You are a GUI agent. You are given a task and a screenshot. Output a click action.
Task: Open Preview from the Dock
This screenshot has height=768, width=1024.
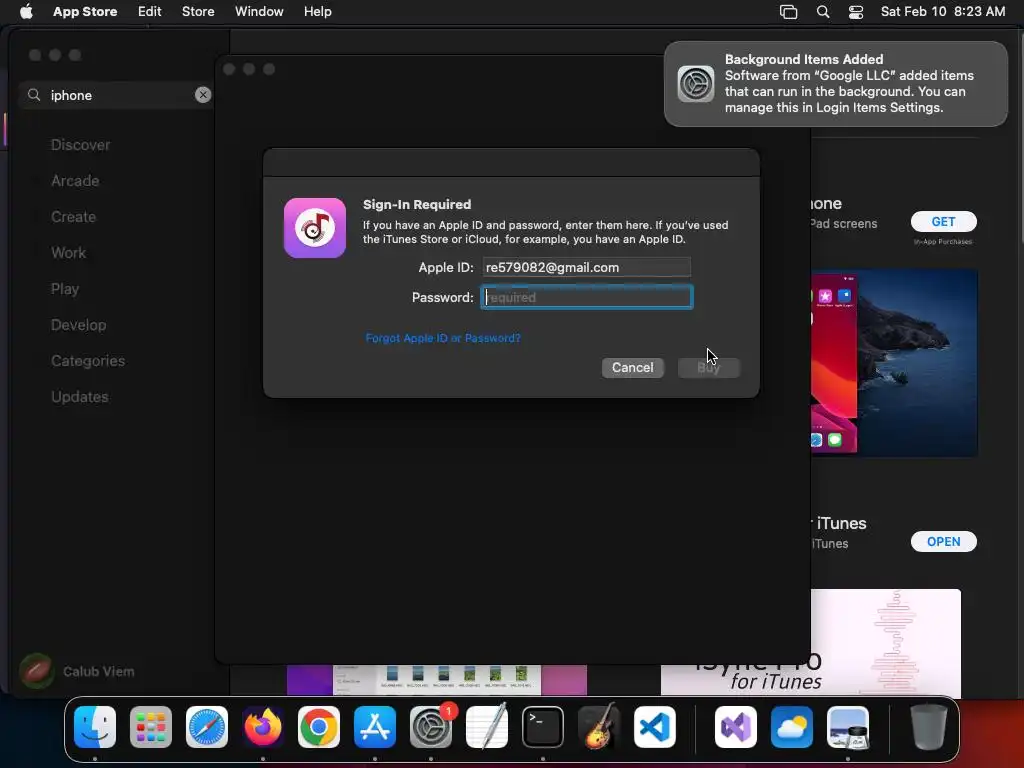pos(848,727)
